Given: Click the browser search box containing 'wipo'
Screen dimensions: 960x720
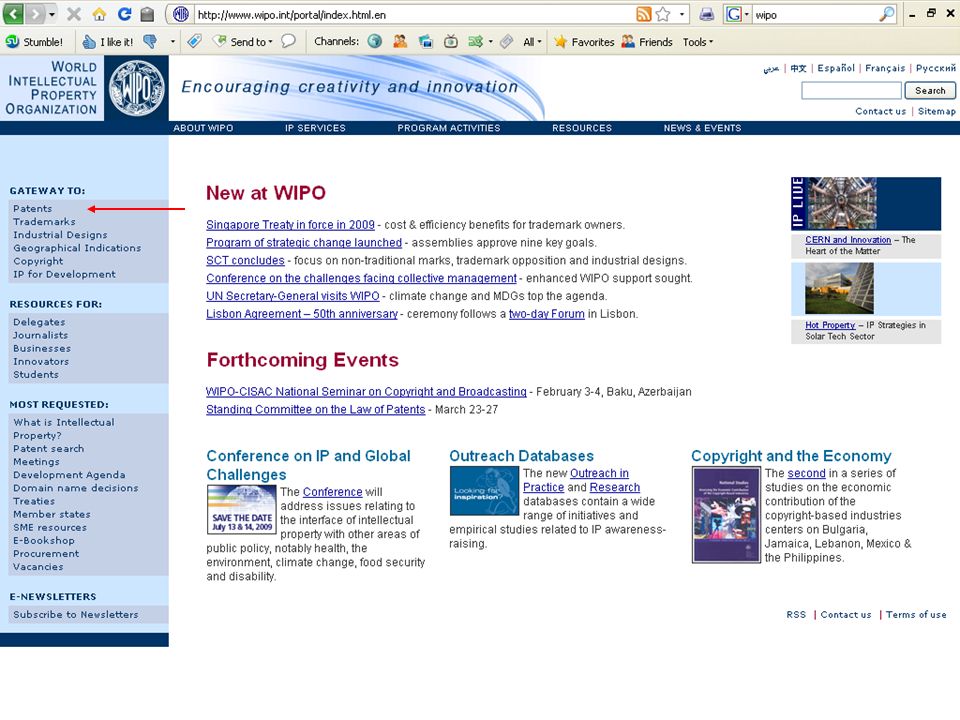Looking at the screenshot, I should point(814,15).
